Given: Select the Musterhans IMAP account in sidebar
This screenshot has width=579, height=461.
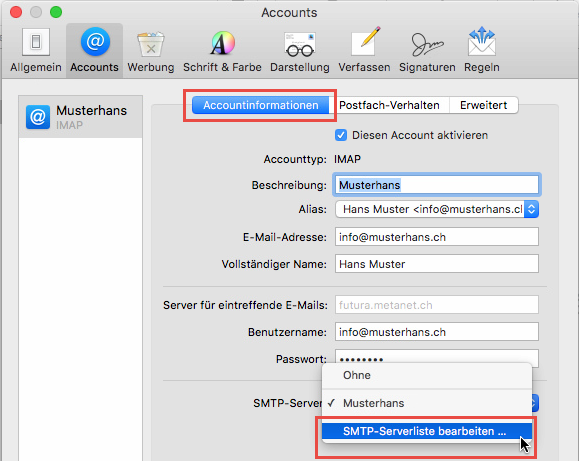Looking at the screenshot, I should (x=80, y=117).
